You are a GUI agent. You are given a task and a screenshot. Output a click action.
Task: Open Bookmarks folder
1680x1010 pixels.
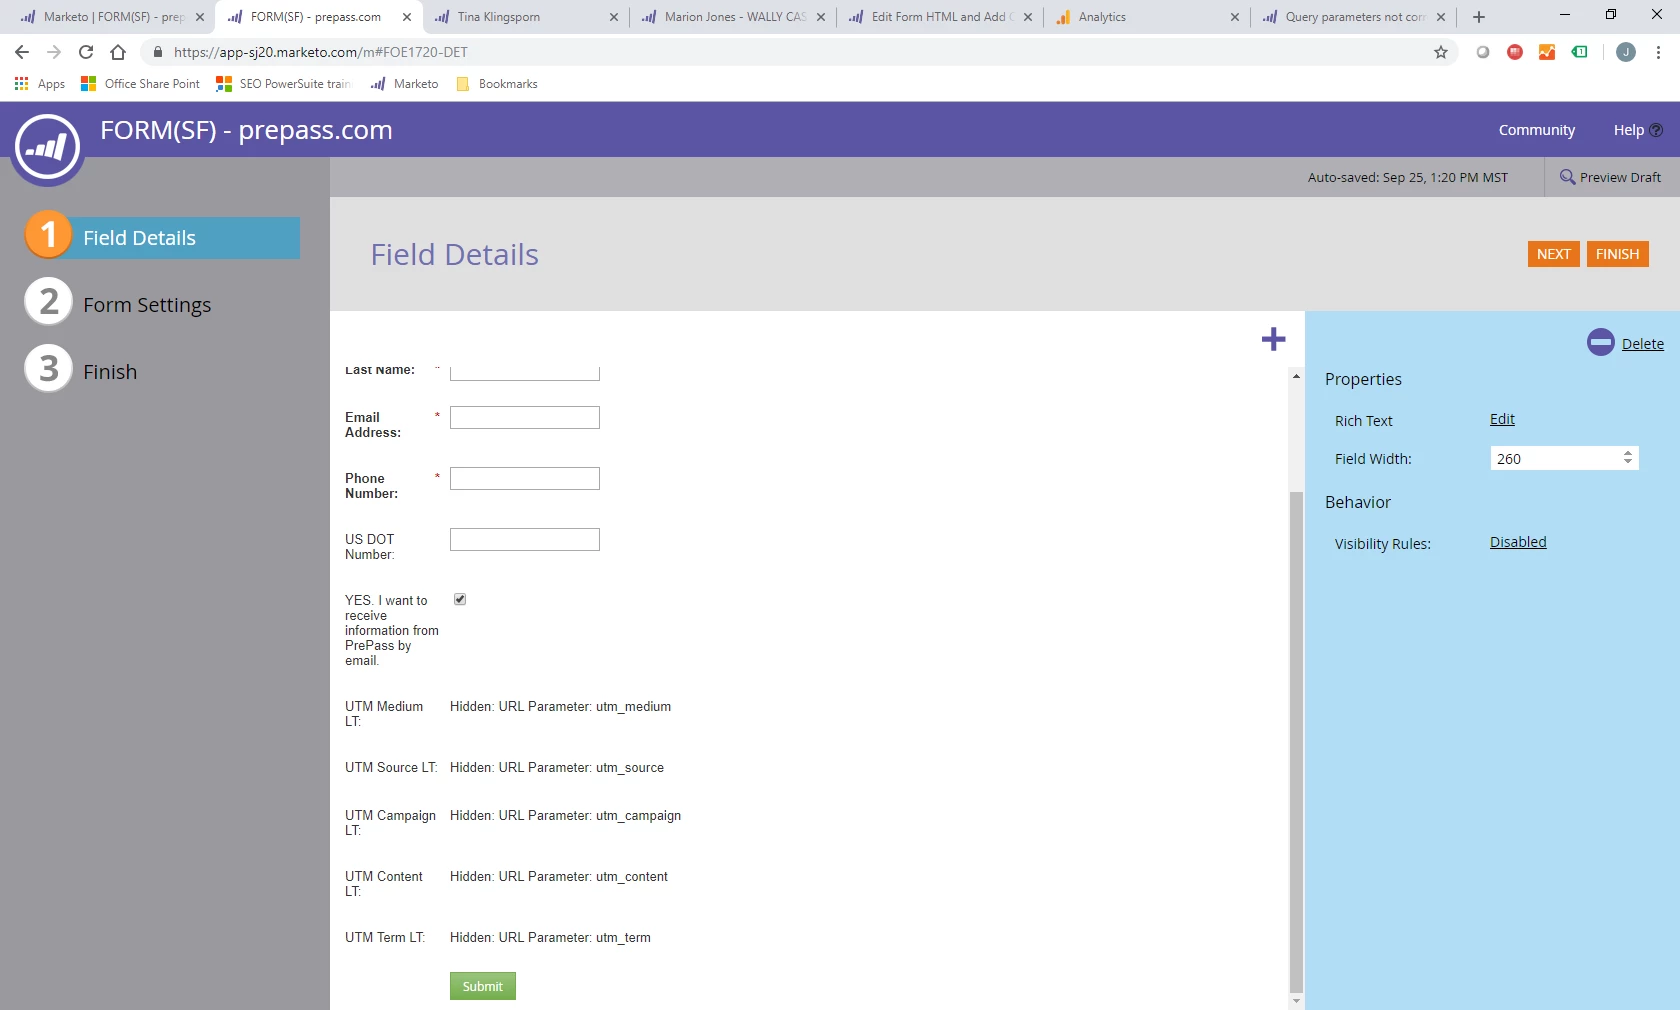[x=497, y=84]
